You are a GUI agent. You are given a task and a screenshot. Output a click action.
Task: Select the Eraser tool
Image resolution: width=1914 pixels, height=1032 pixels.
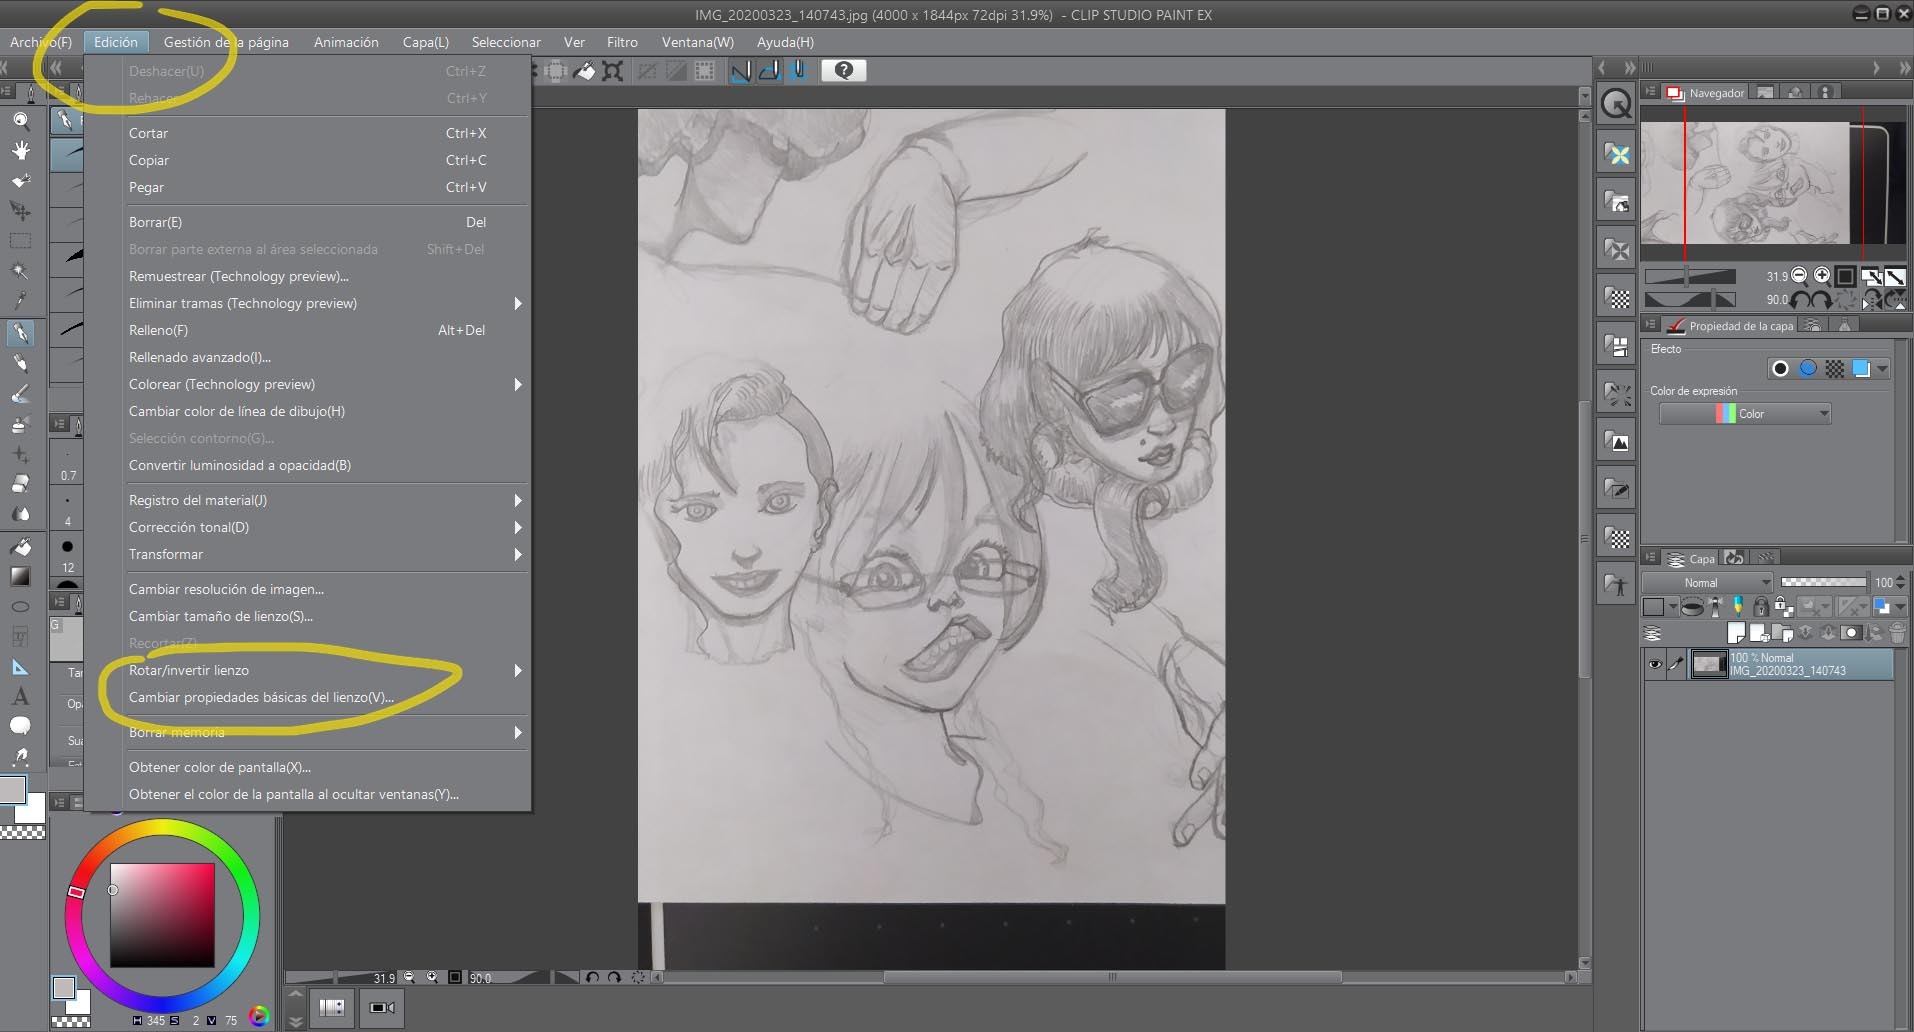(20, 484)
